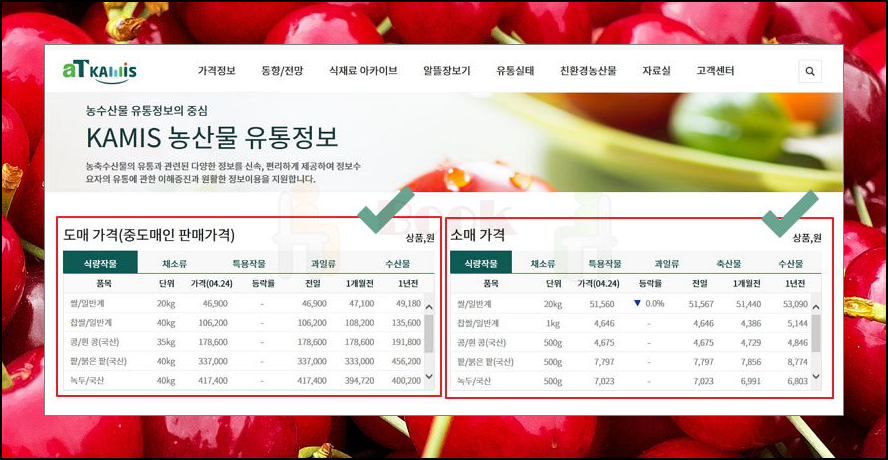Click the wholesale table scrollbar thumb

point(429,333)
